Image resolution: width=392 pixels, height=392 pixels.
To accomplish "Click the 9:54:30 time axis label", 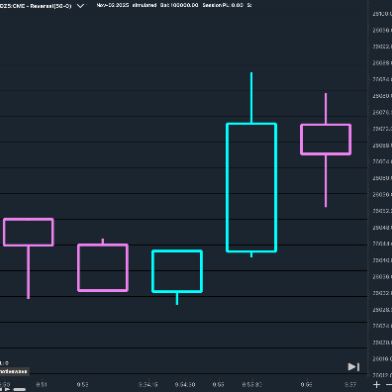I will (x=185, y=385).
